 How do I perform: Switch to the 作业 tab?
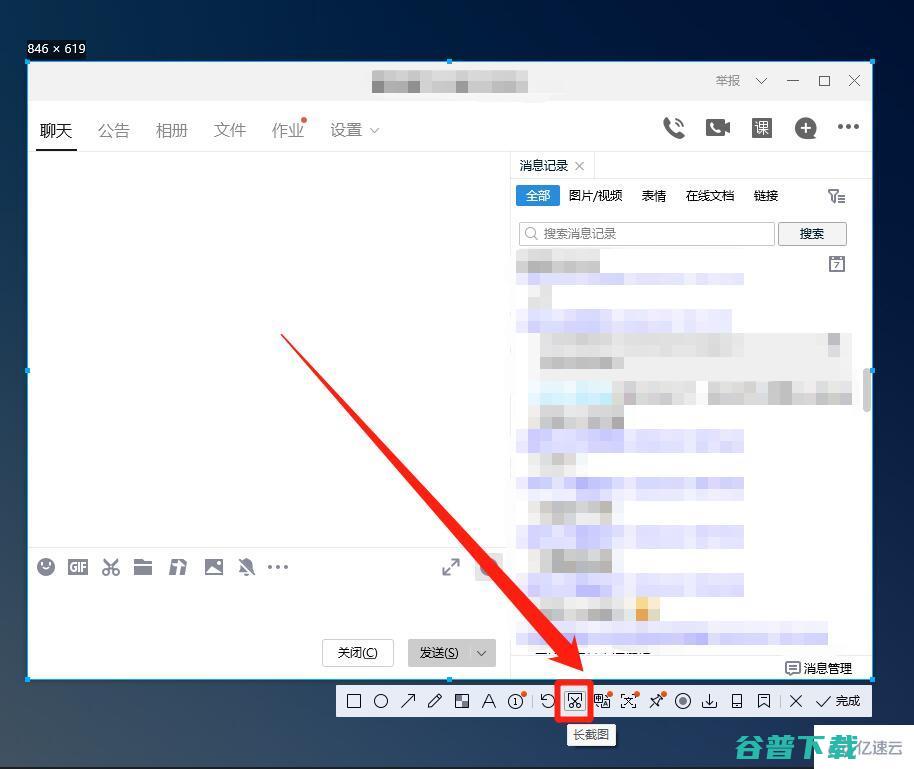(x=289, y=129)
